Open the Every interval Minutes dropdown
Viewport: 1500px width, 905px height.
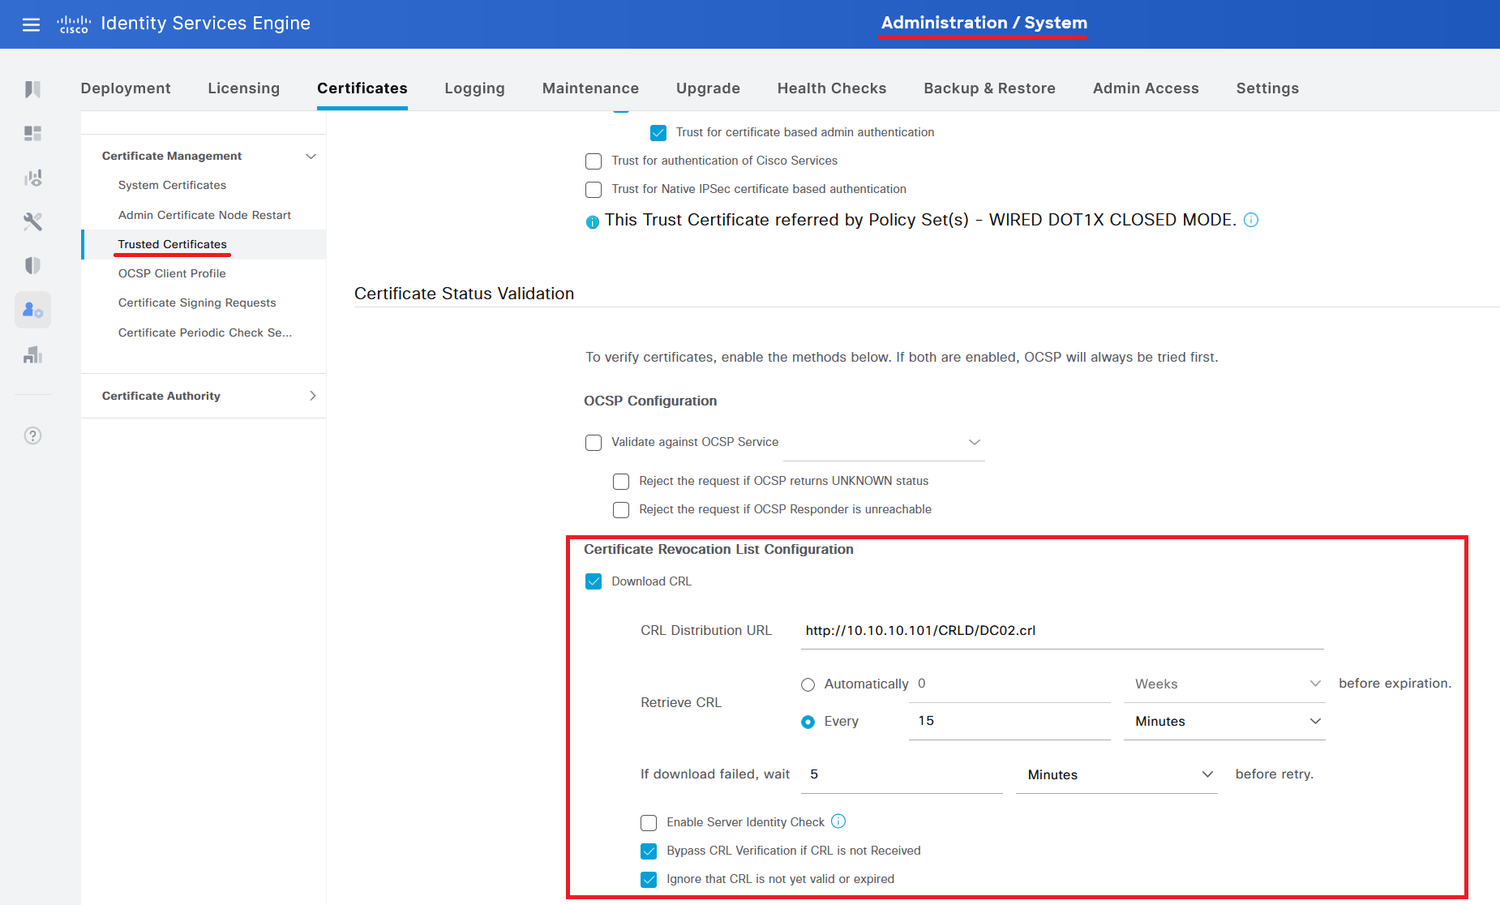point(1224,721)
